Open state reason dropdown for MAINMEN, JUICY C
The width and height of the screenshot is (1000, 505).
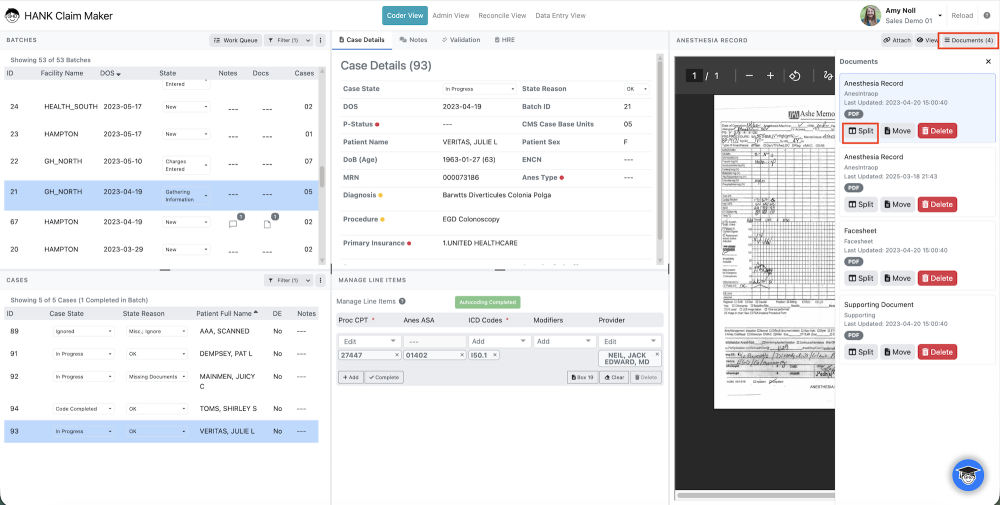pos(156,377)
